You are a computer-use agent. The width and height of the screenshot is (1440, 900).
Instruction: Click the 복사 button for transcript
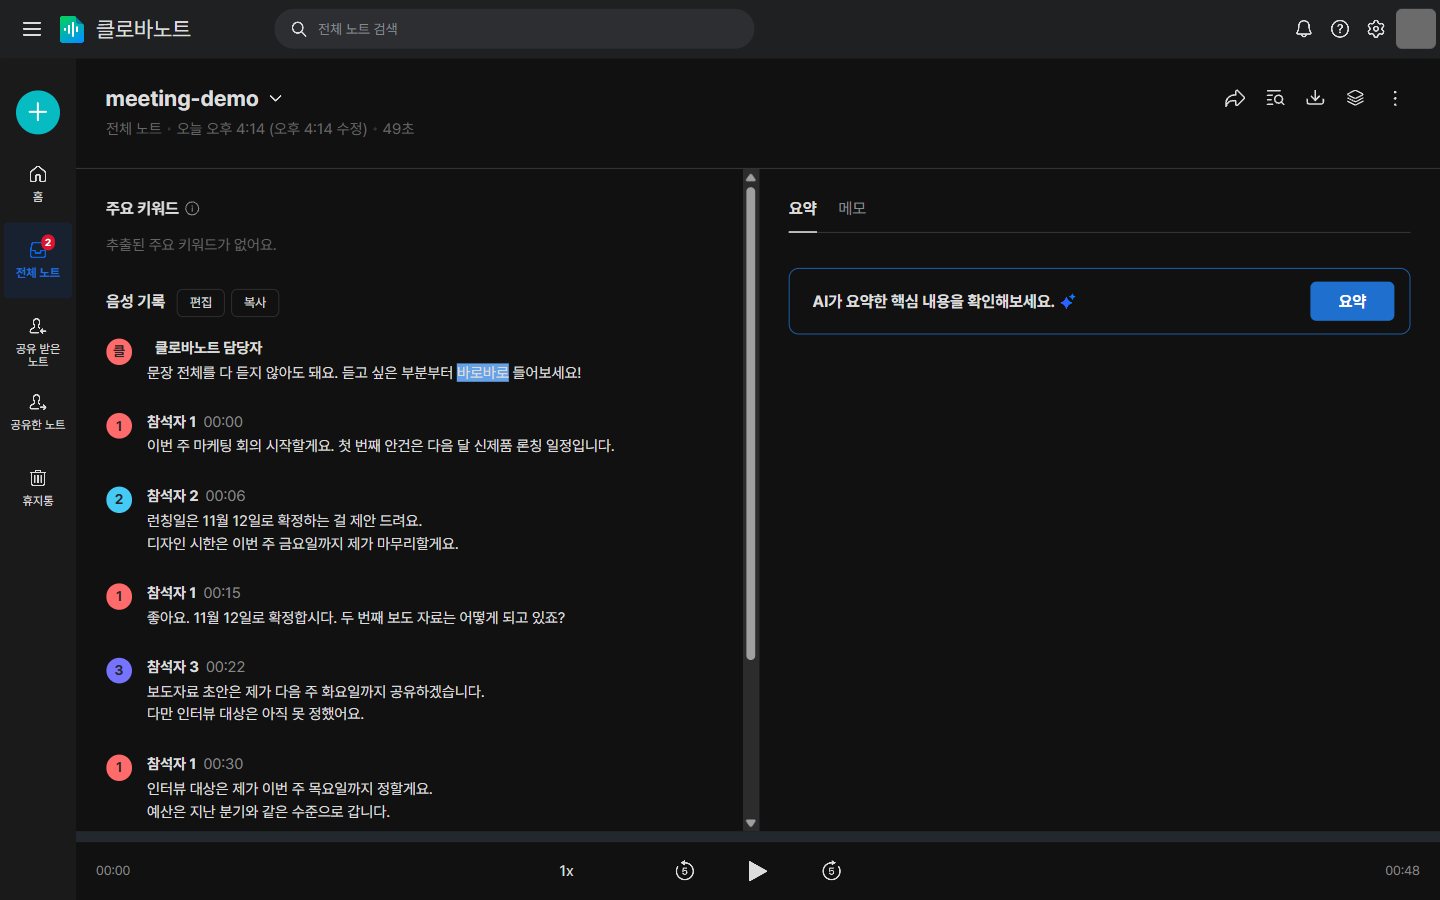click(255, 302)
